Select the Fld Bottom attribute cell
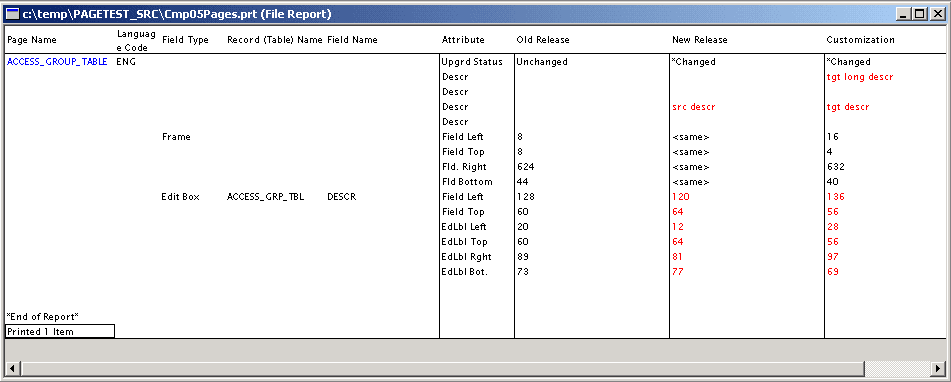 pos(467,182)
